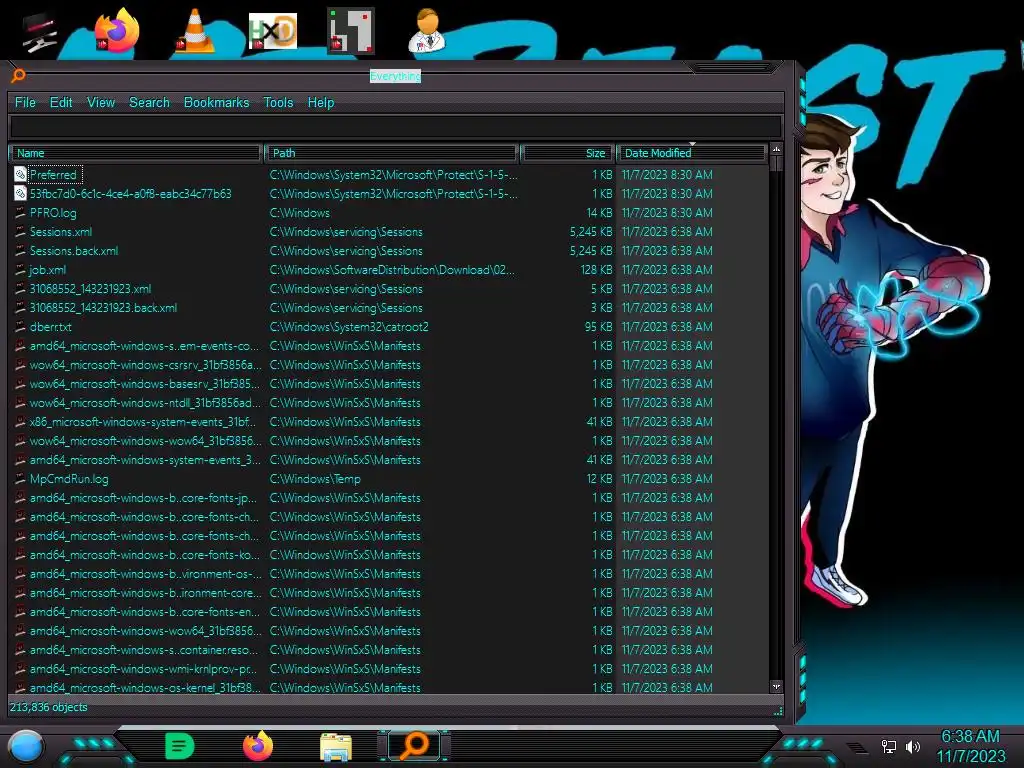Select x86_microsoft-windows-system-events manifest row

pos(388,421)
